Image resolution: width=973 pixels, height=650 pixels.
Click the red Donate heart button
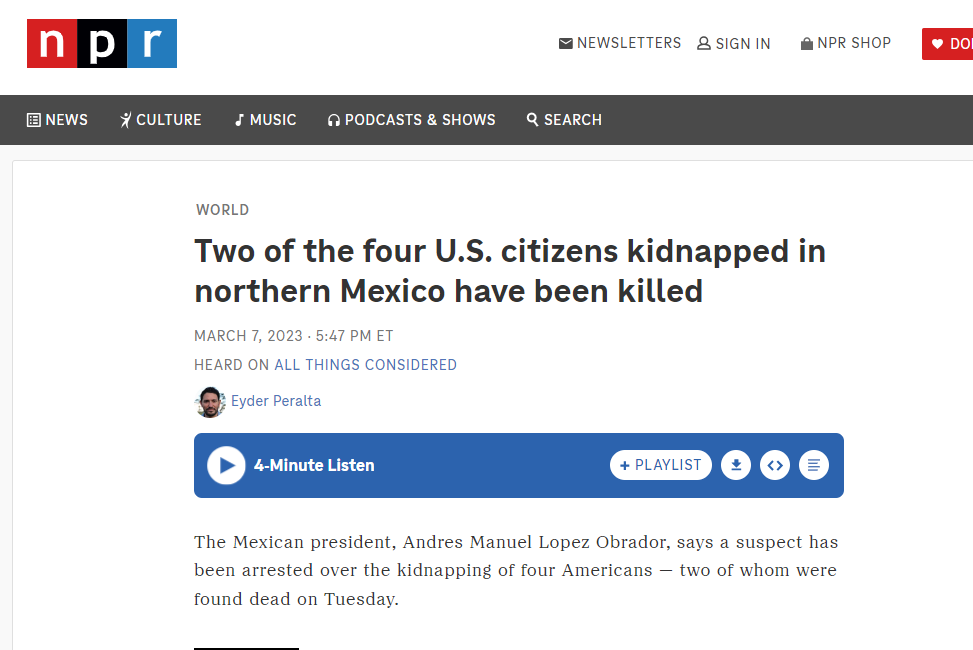coord(948,43)
